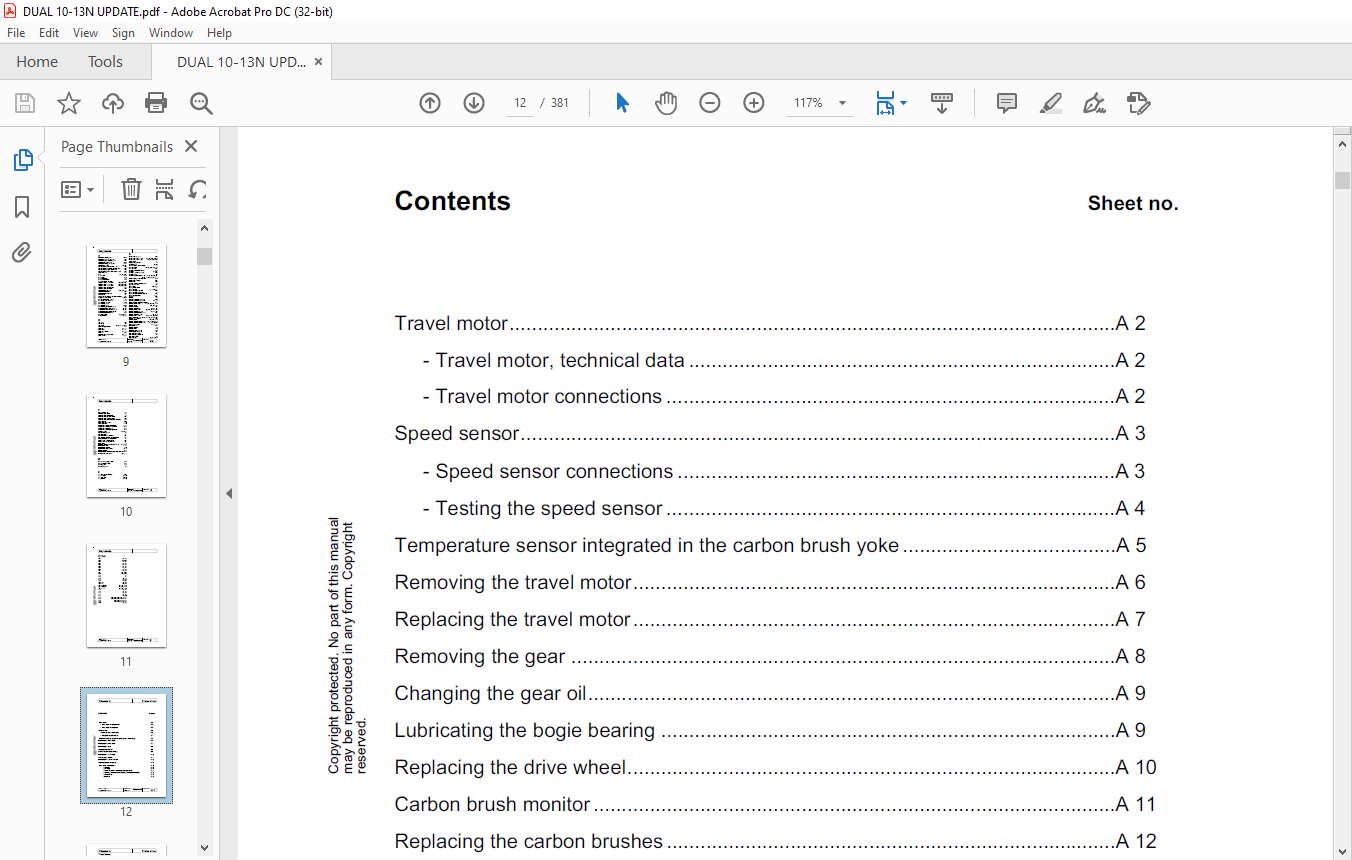
Task: Select page 11 thumbnail
Action: [126, 596]
